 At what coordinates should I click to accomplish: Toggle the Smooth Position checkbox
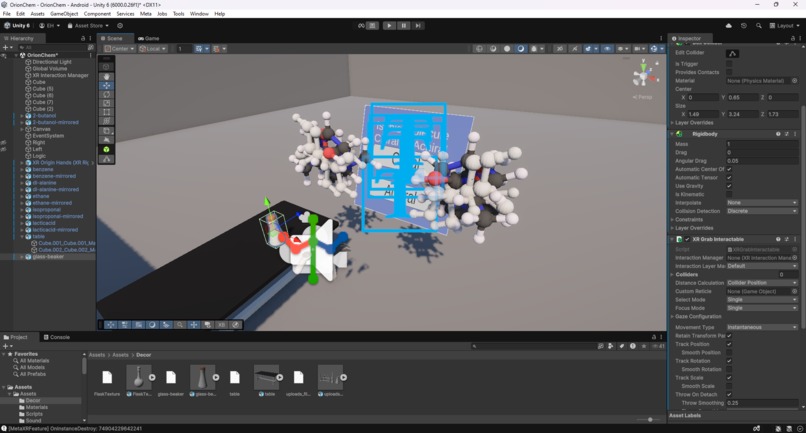(729, 352)
